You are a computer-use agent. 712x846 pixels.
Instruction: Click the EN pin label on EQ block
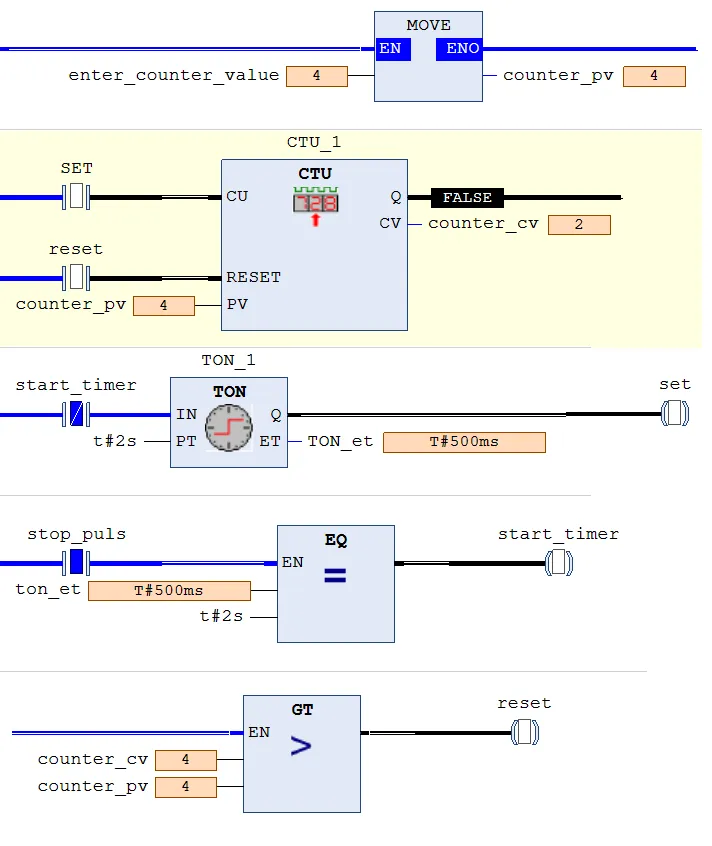(292, 562)
